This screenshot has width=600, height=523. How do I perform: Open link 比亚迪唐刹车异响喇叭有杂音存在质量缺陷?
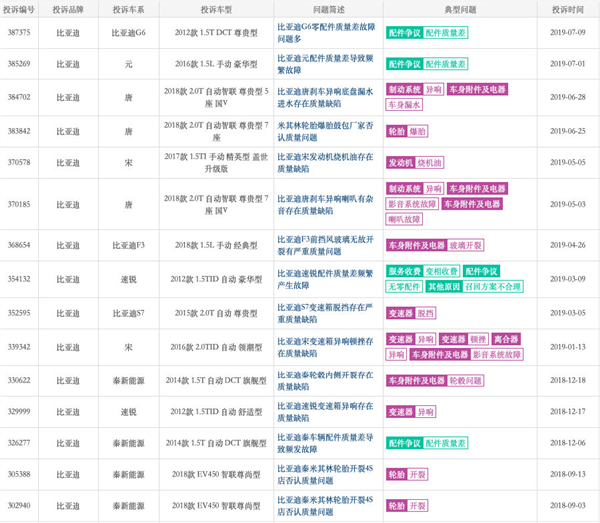point(325,205)
